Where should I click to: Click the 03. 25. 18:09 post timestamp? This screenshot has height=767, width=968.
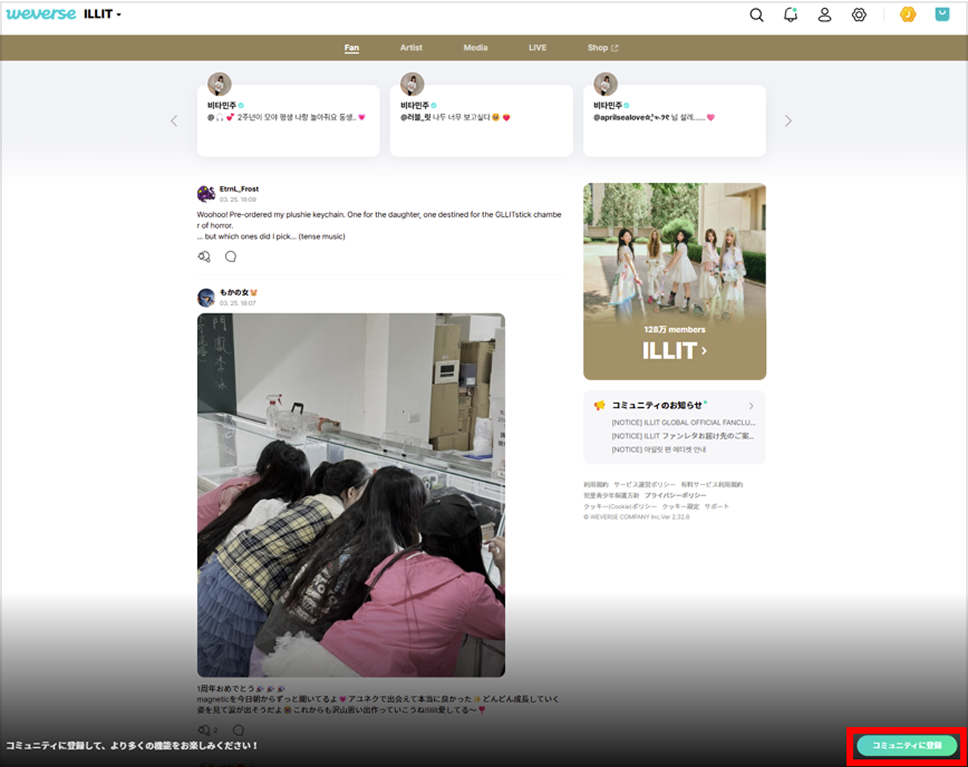238,199
